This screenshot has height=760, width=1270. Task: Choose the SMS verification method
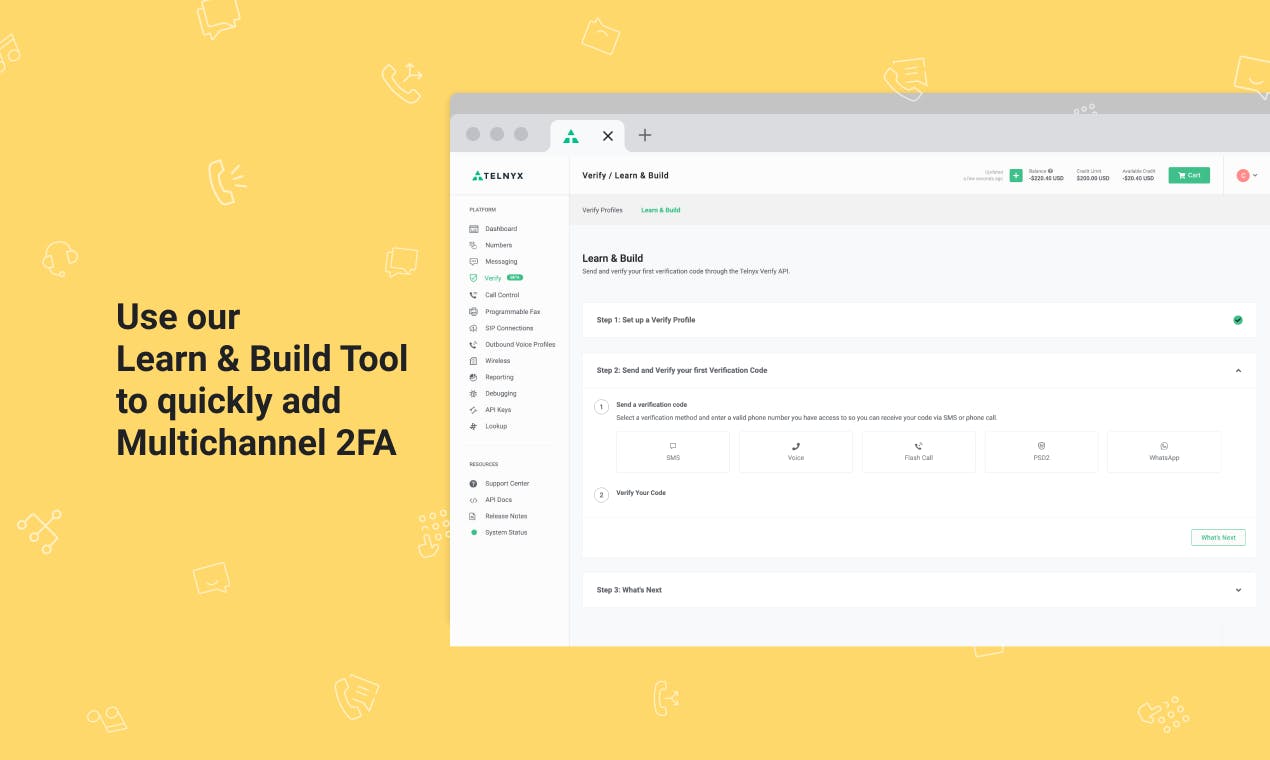(x=673, y=452)
